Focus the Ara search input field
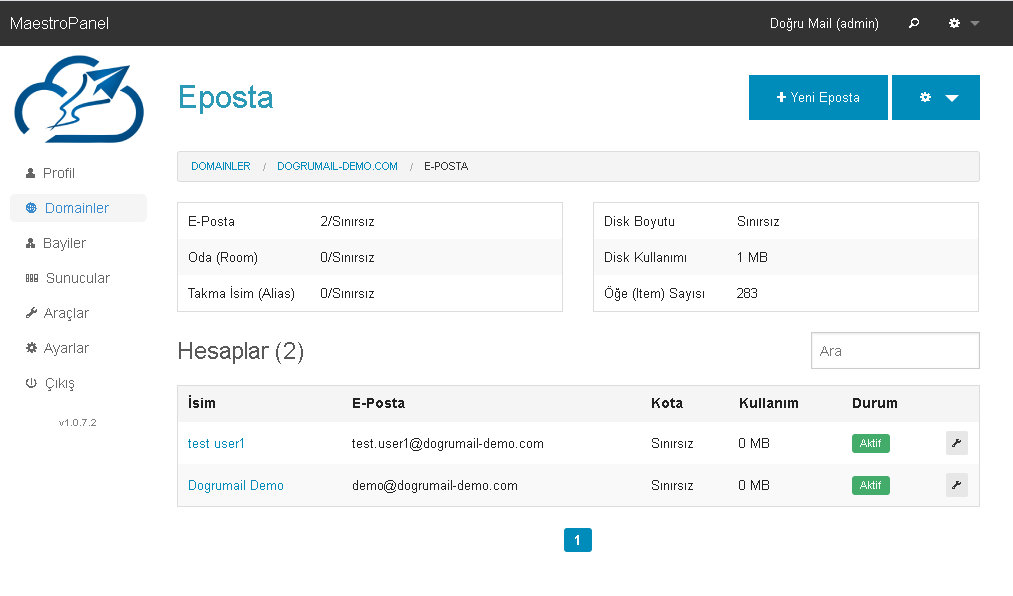Image resolution: width=1013 pixels, height=596 pixels. (895, 351)
